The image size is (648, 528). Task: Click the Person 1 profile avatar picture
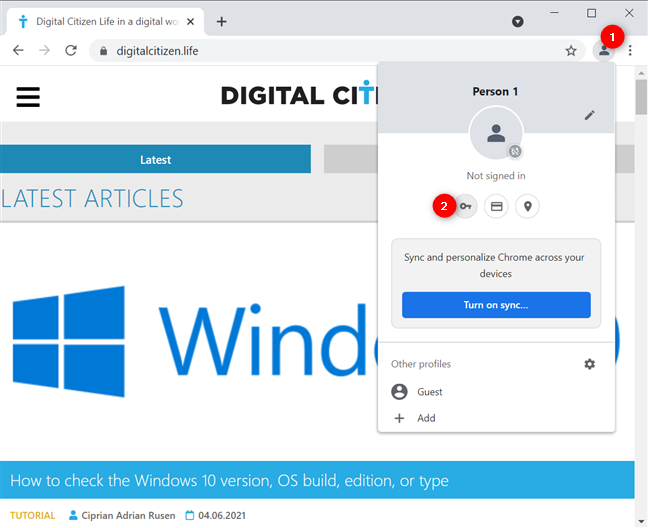(496, 133)
